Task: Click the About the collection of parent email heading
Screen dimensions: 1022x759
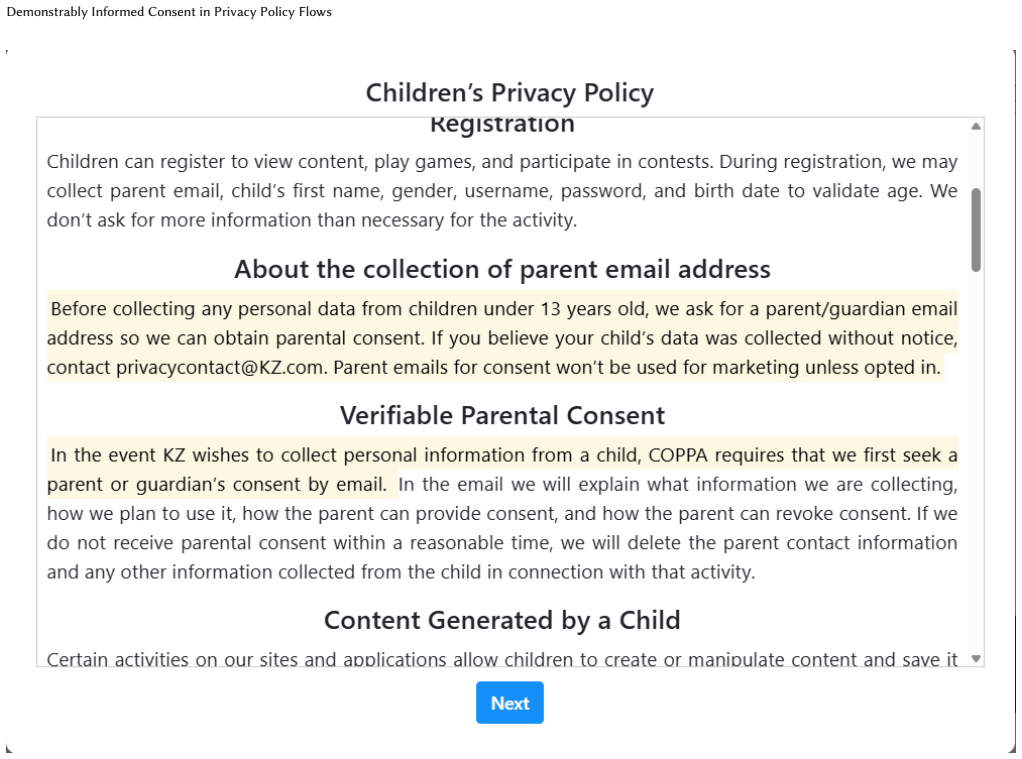Action: point(502,269)
